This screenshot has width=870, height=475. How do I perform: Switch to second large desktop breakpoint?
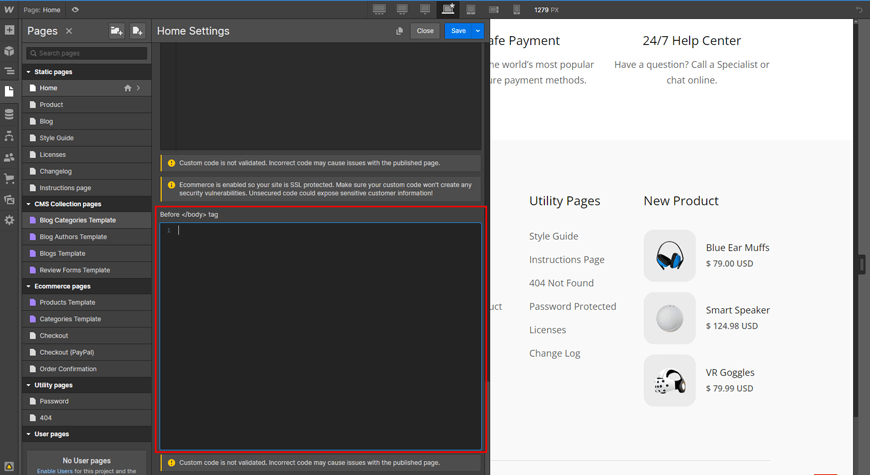coord(402,9)
